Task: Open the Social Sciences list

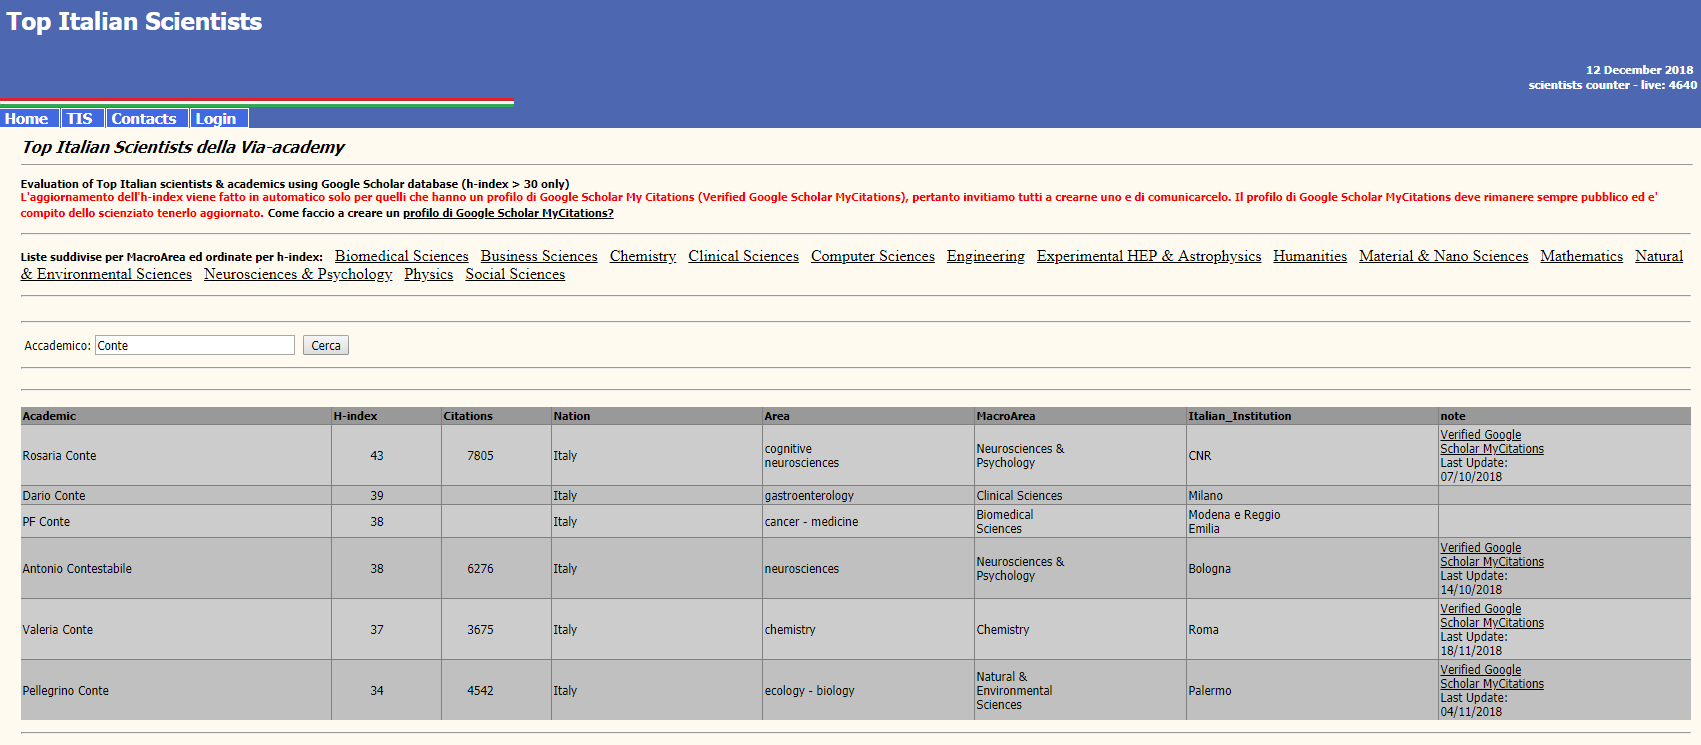Action: [x=515, y=274]
